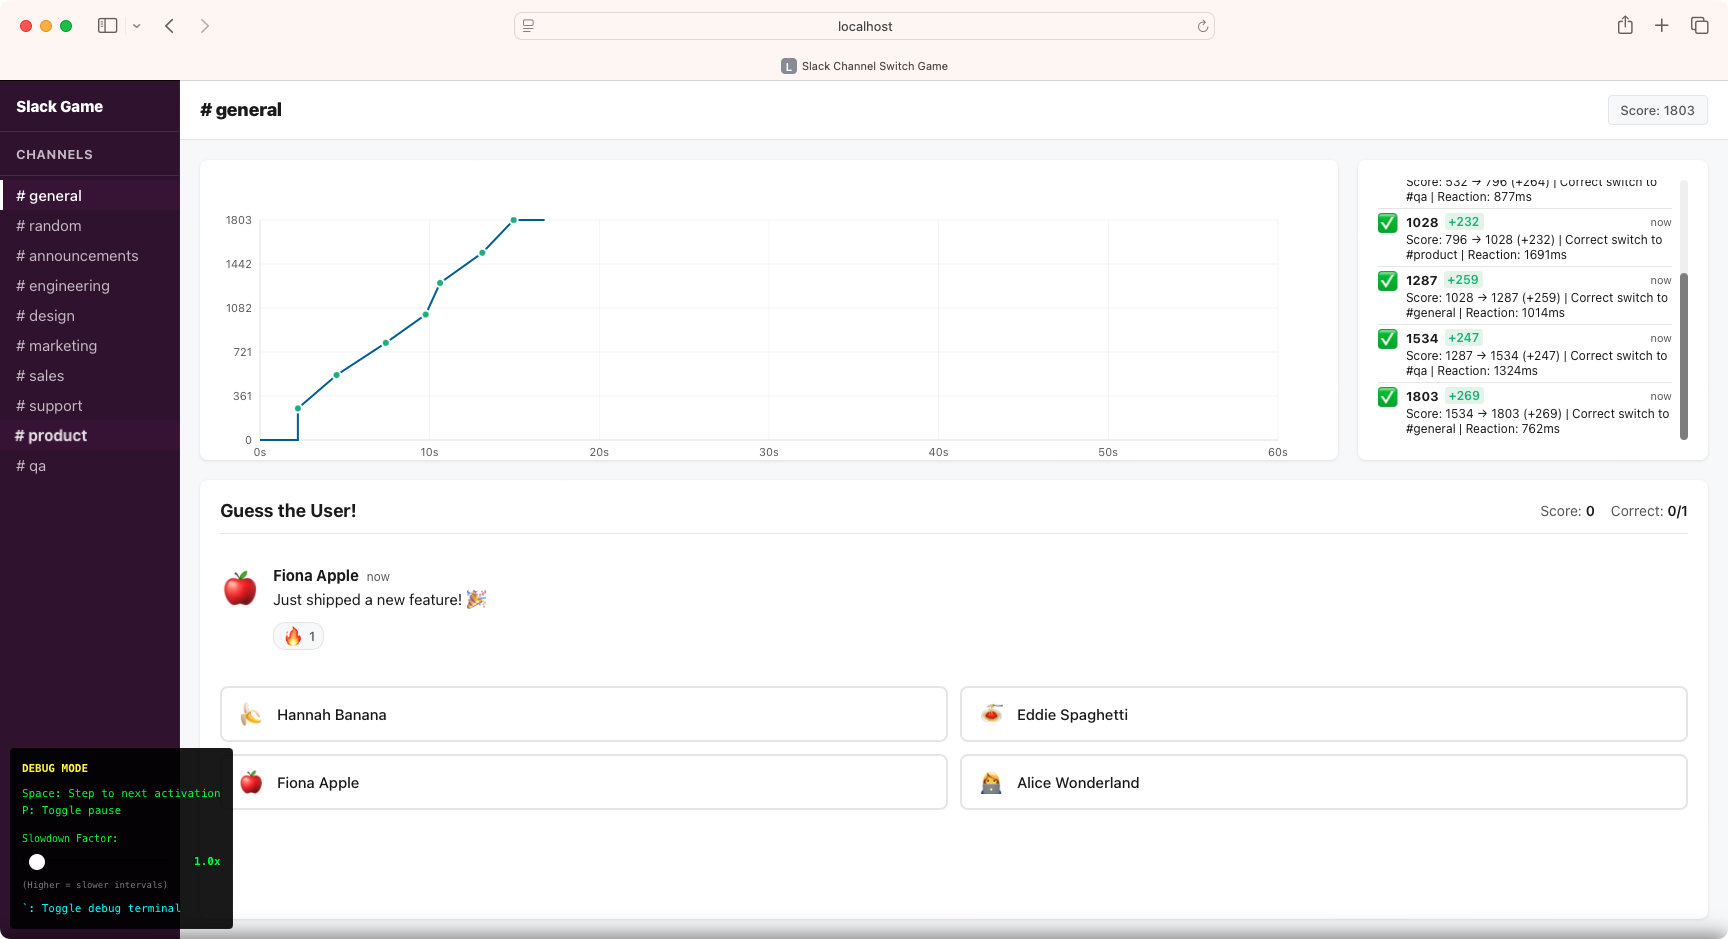Select the Alice Wonderland option
This screenshot has height=939, width=1728.
tap(1323, 782)
